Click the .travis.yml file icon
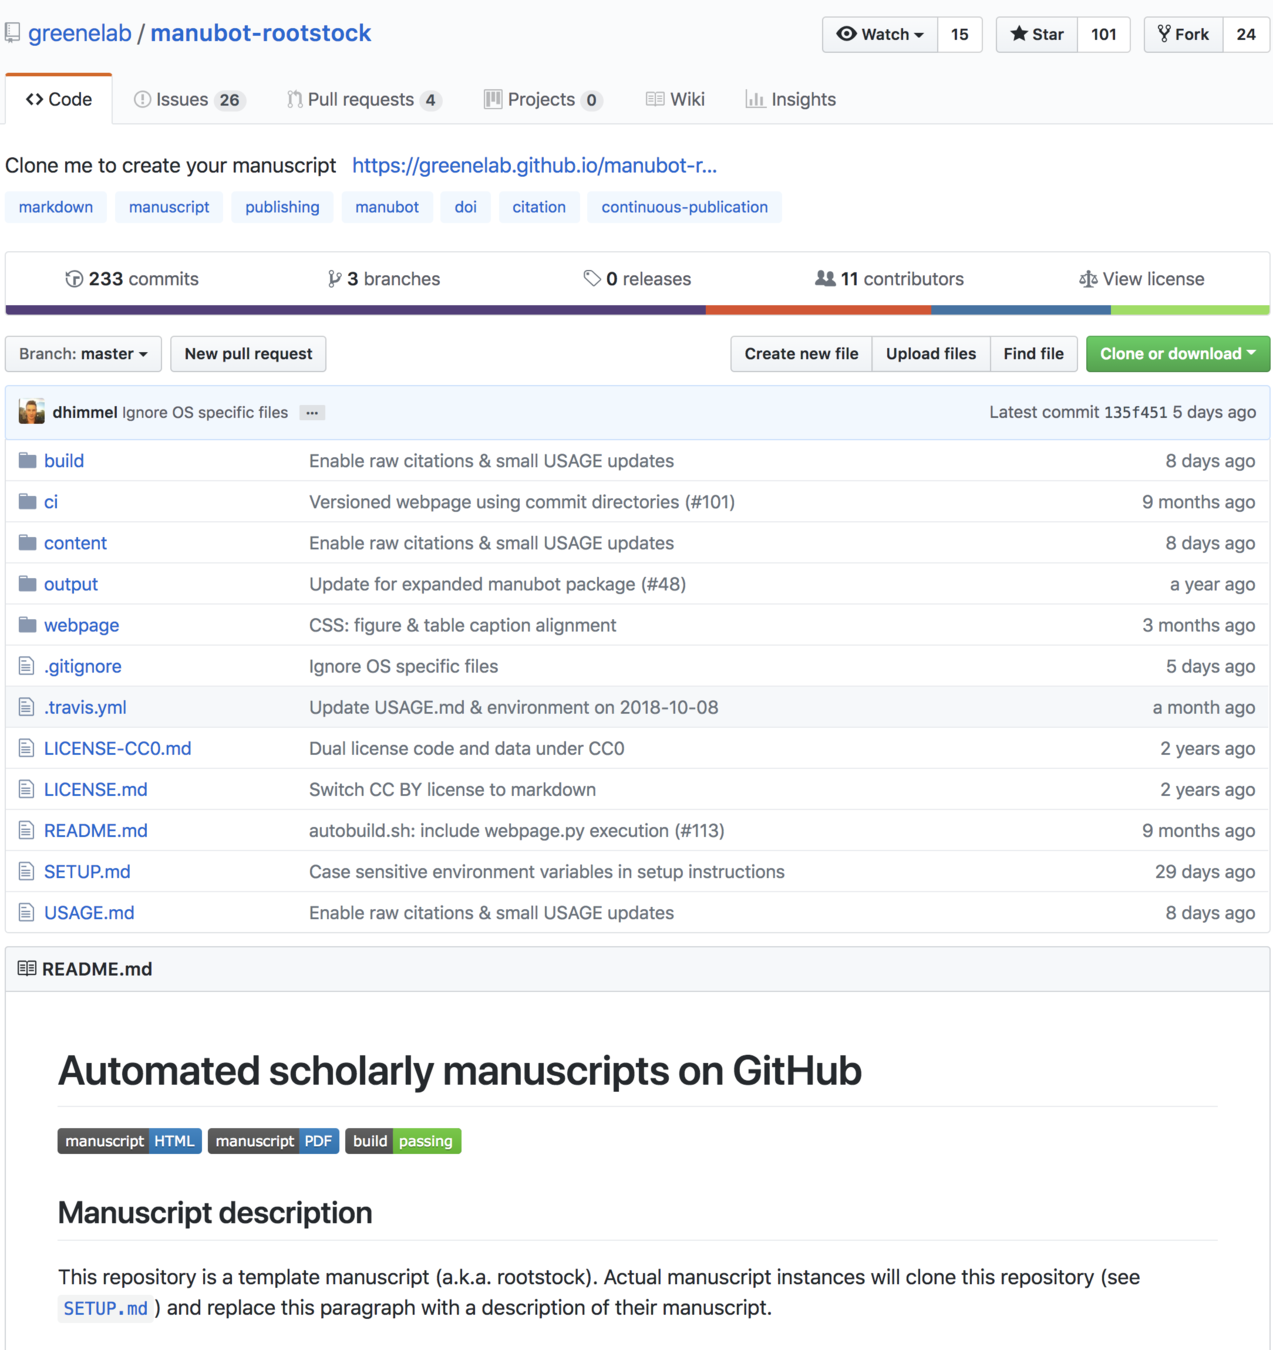Viewport: 1273px width, 1350px height. tap(27, 707)
